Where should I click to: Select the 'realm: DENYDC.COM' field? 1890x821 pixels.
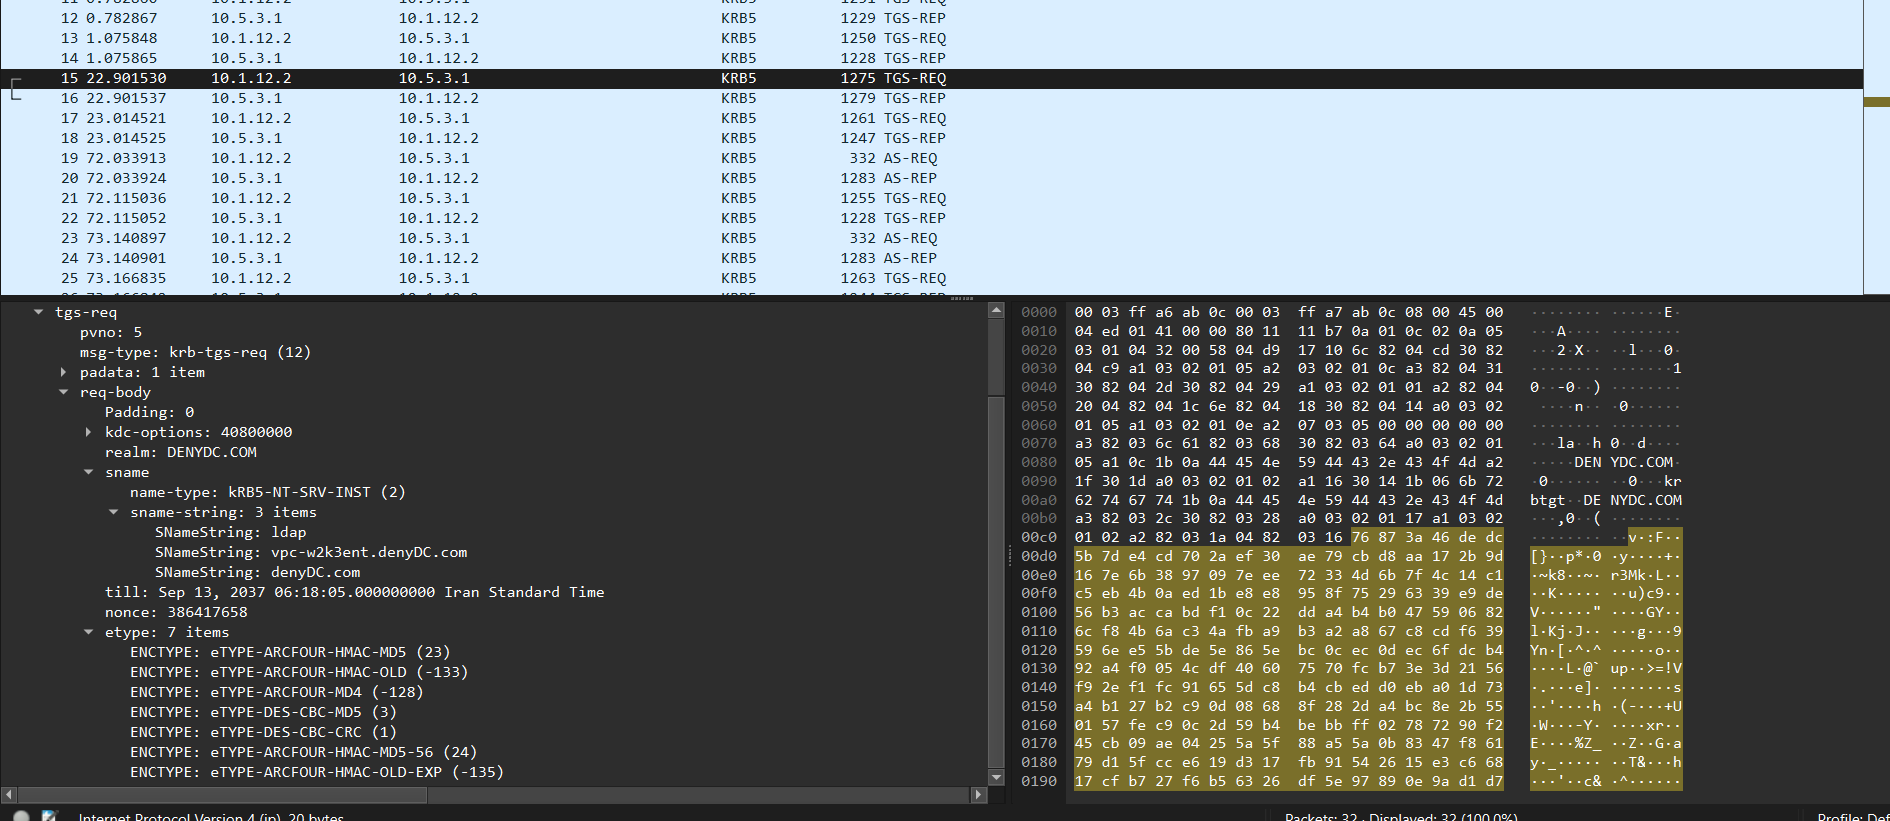tap(181, 452)
